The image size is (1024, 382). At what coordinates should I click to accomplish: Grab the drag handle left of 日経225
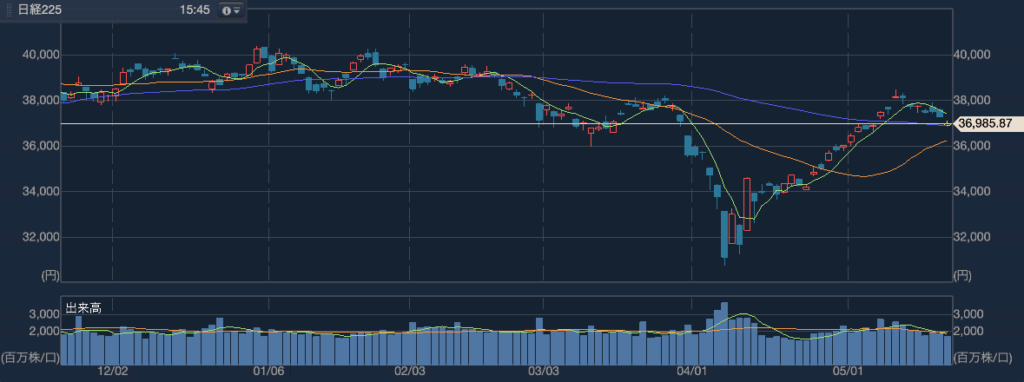(10, 11)
